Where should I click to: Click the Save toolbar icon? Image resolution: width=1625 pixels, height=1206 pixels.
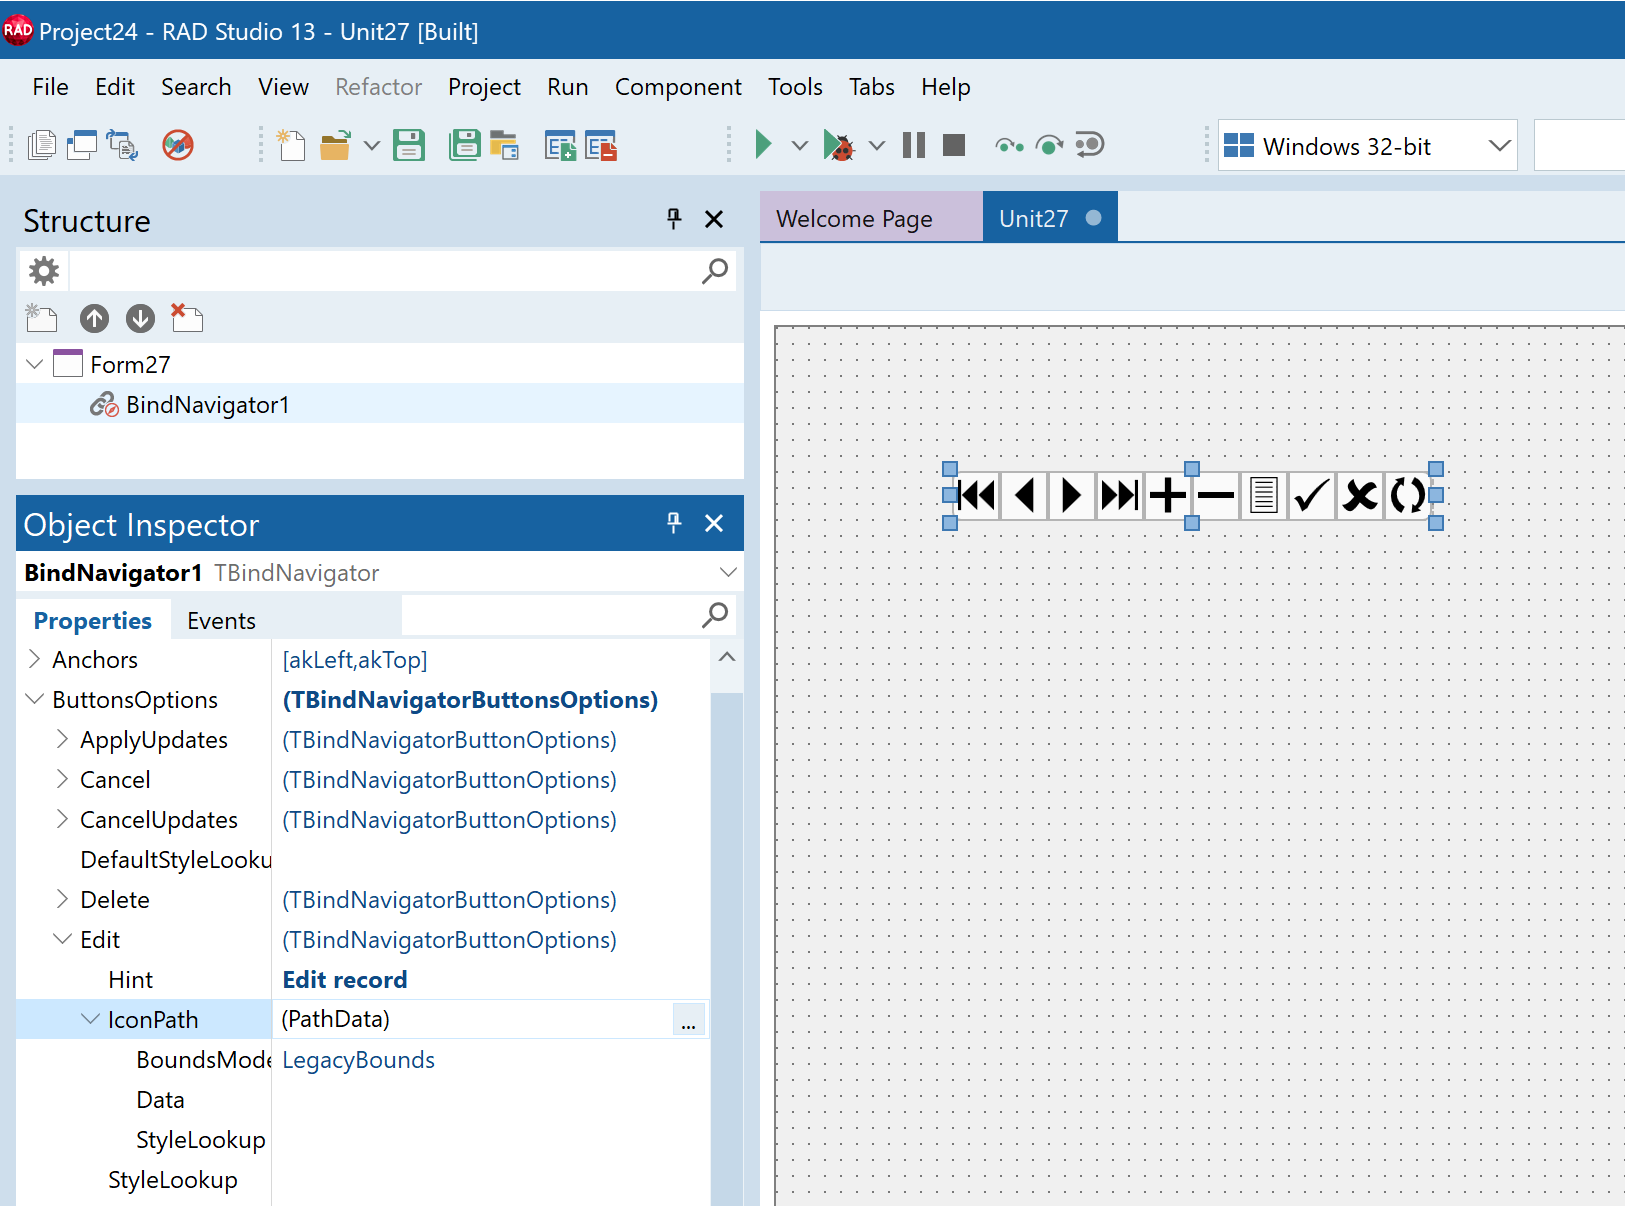409,146
